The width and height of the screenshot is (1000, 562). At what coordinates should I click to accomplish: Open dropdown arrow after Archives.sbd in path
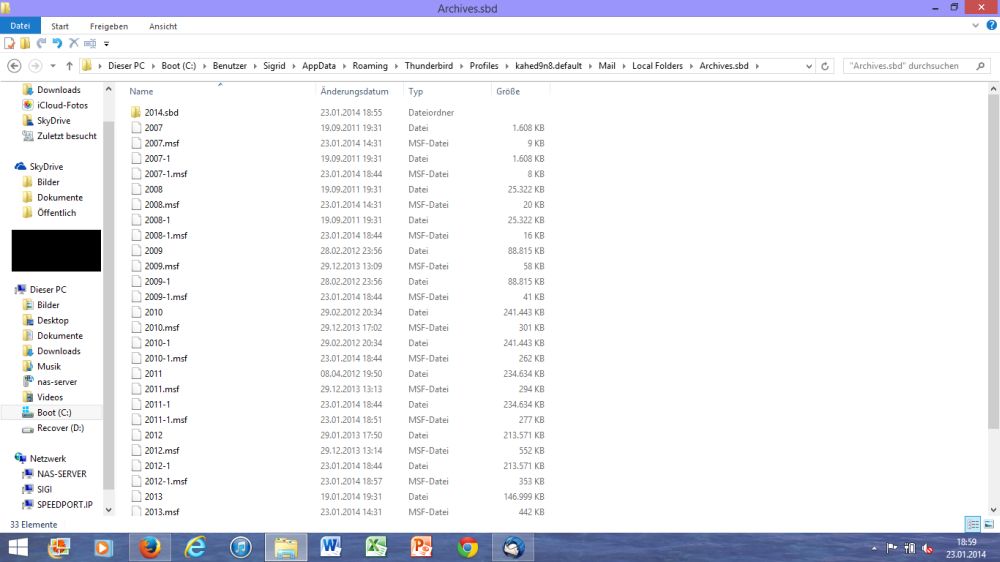pyautogui.click(x=757, y=66)
